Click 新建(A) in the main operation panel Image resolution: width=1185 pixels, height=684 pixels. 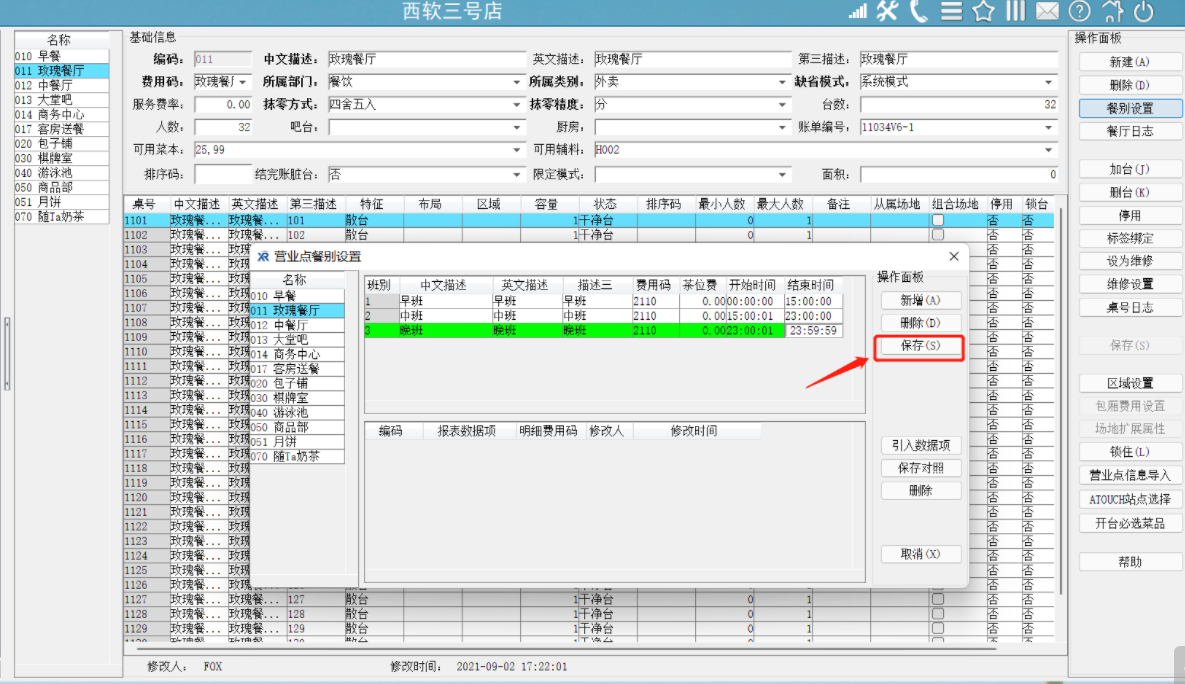pos(1129,62)
